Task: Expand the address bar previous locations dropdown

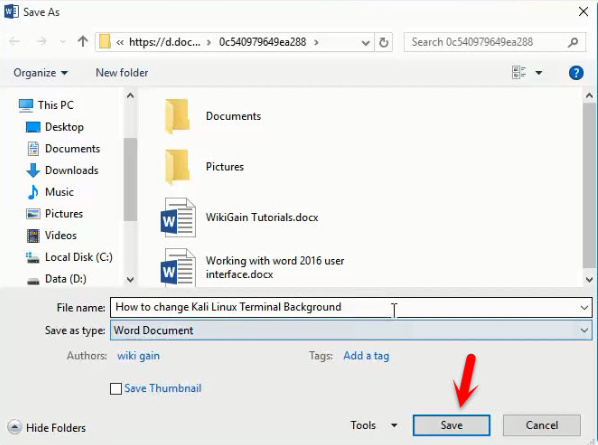Action: tap(365, 43)
